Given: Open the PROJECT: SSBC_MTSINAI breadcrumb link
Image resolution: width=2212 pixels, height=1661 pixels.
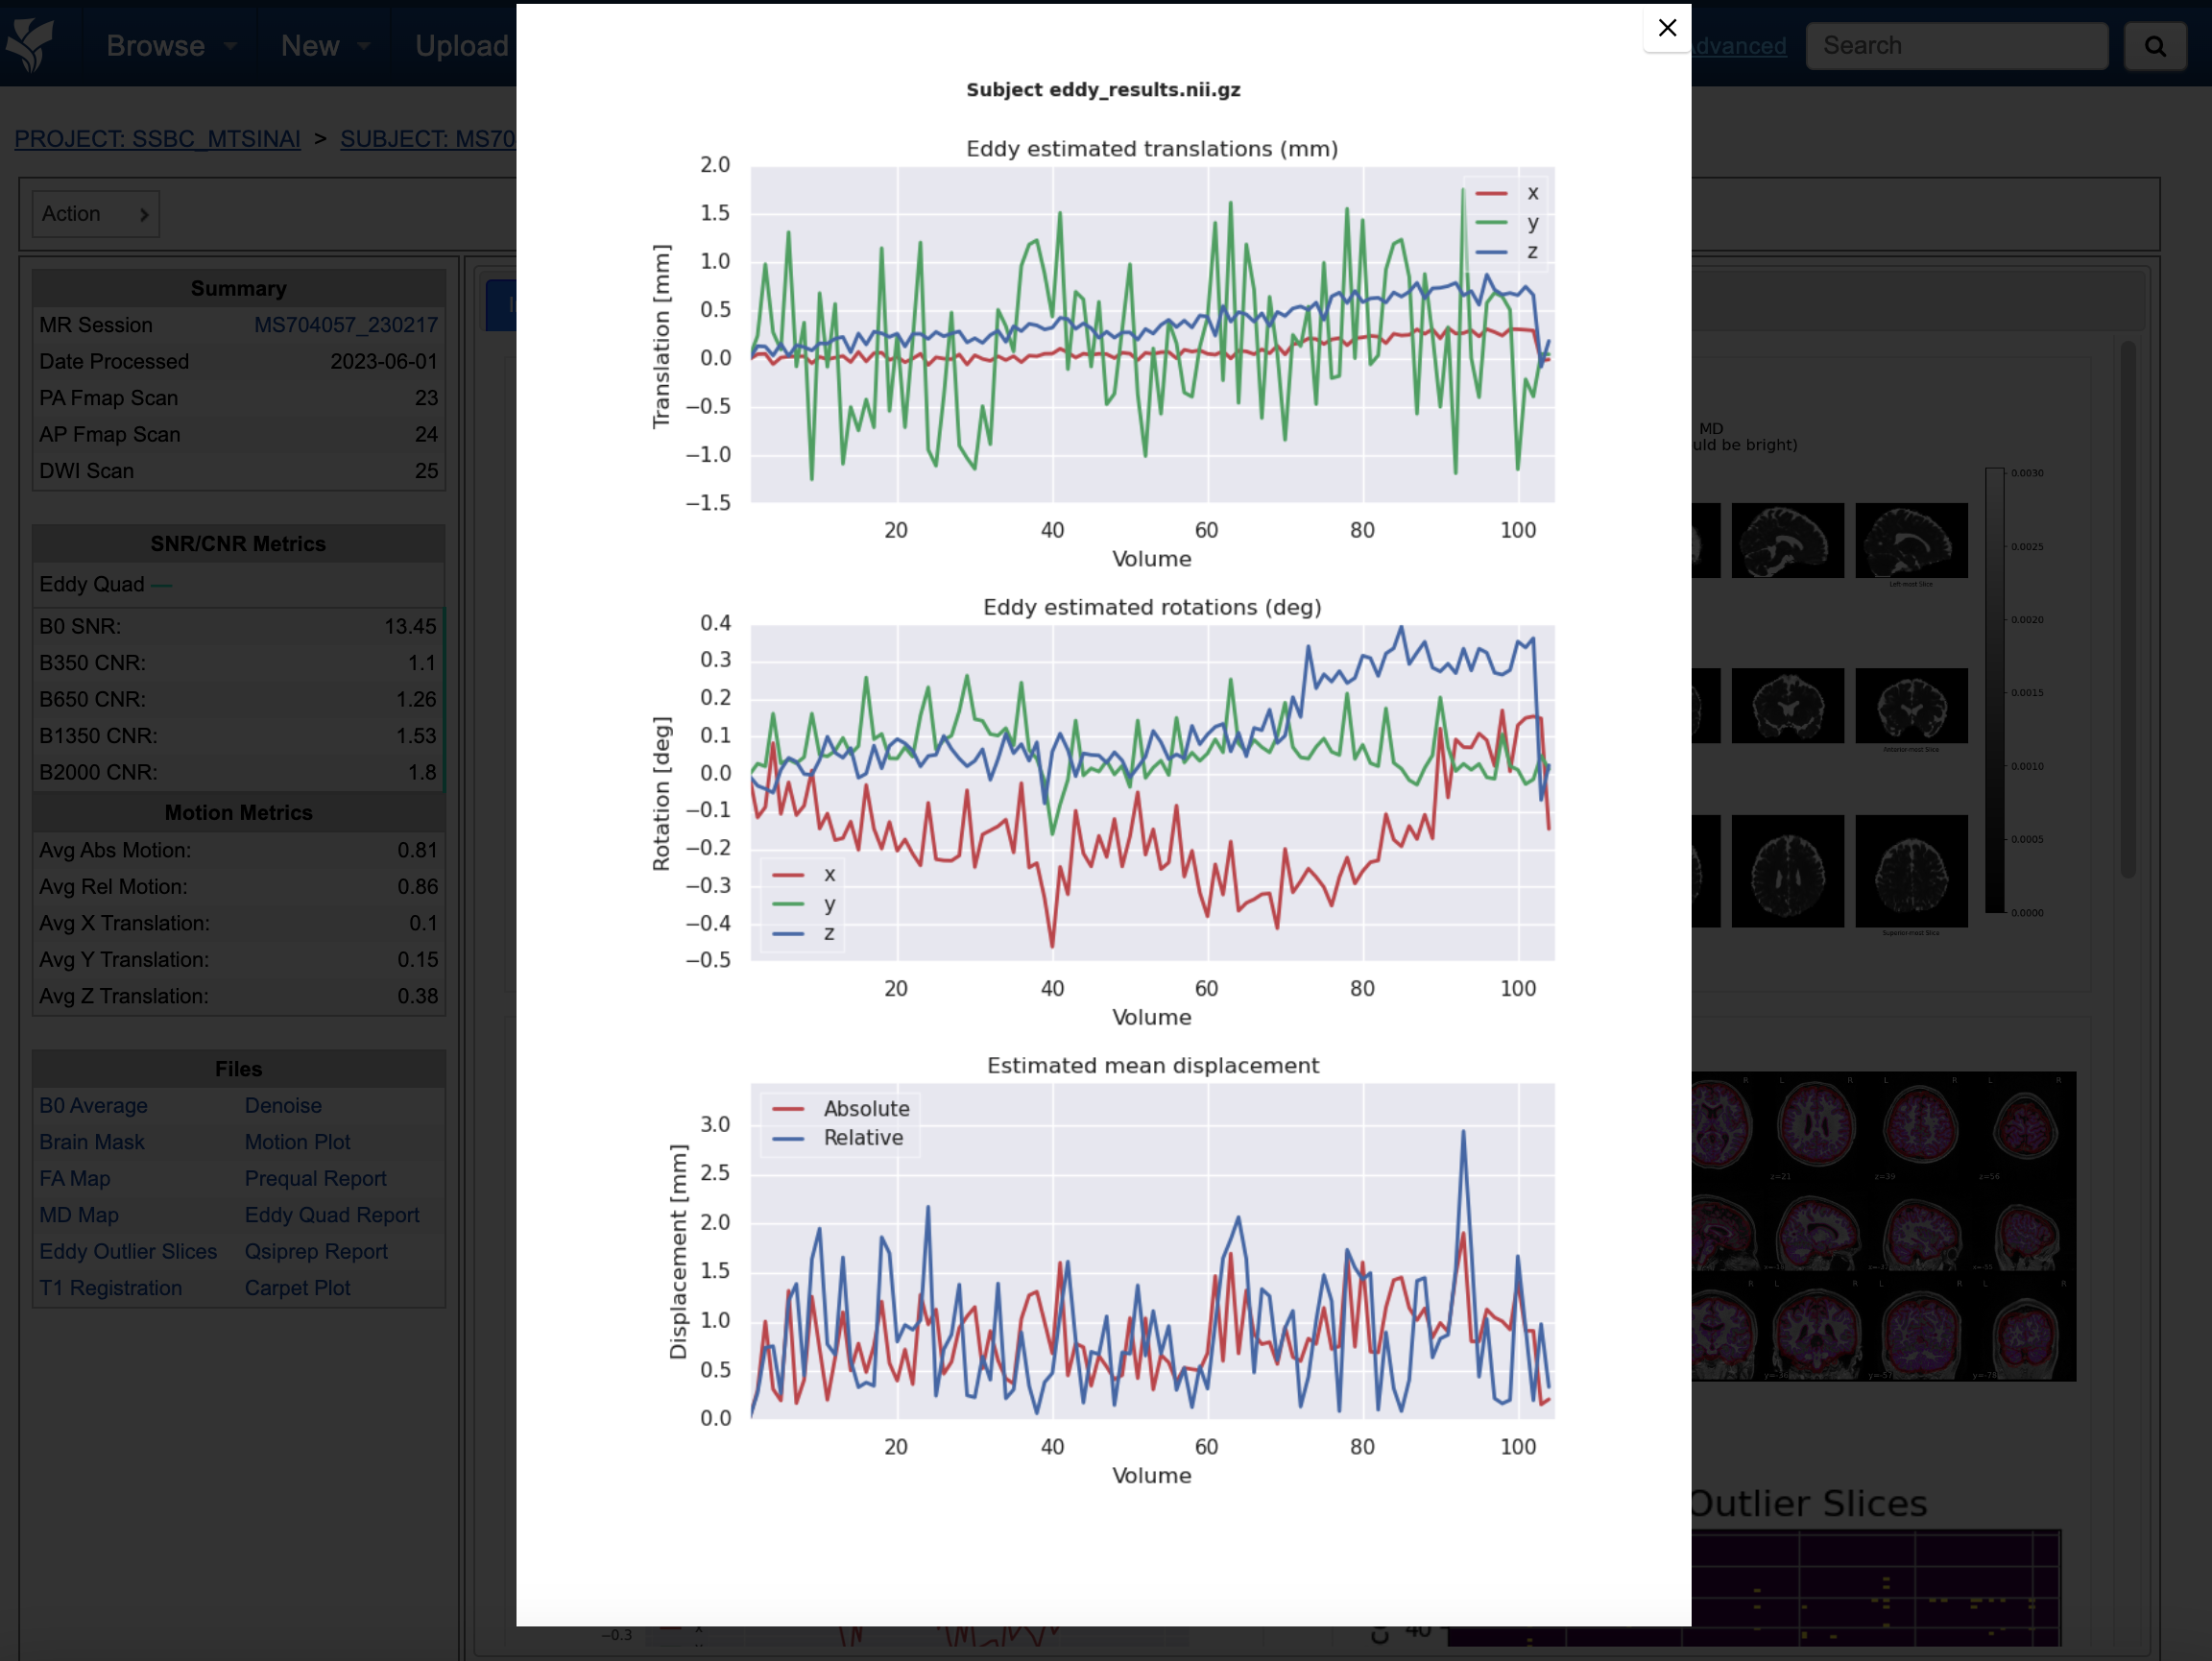Looking at the screenshot, I should click(158, 139).
